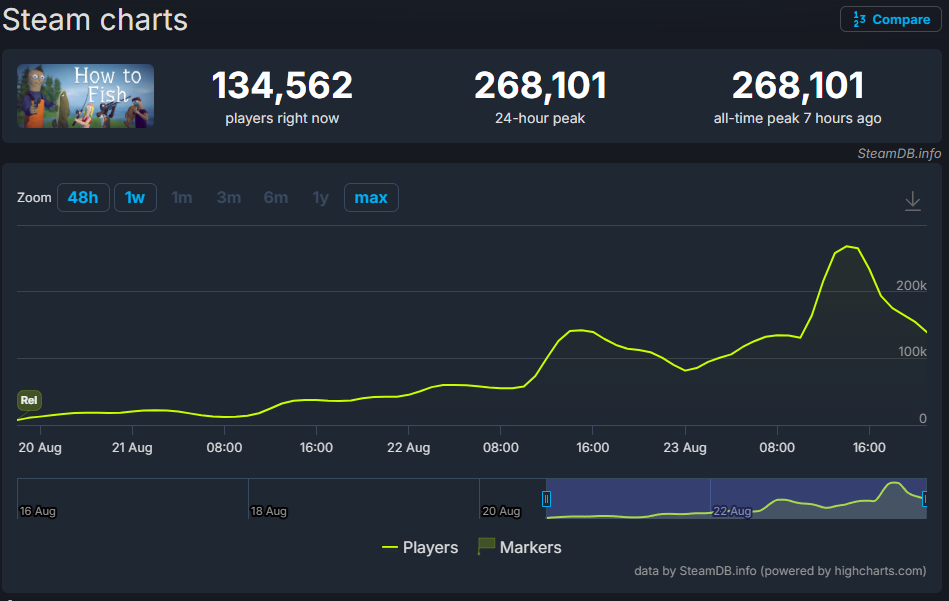
Task: Grab the right navigator range handle
Action: point(925,499)
